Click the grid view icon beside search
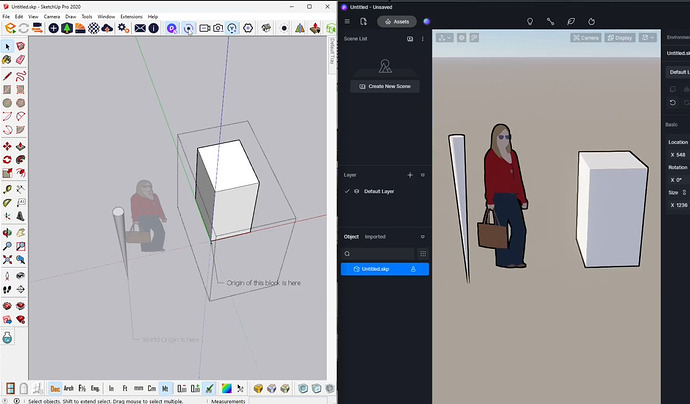The image size is (690, 404). (x=423, y=253)
